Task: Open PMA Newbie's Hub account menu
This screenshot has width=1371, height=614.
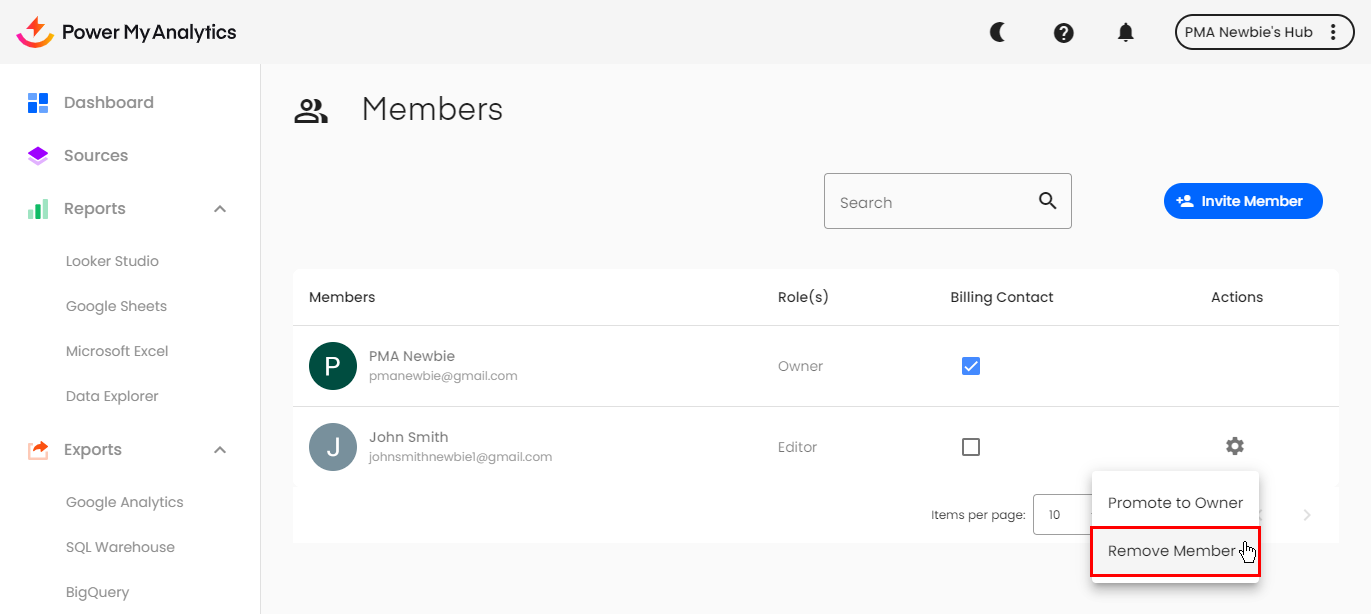Action: click(1261, 32)
